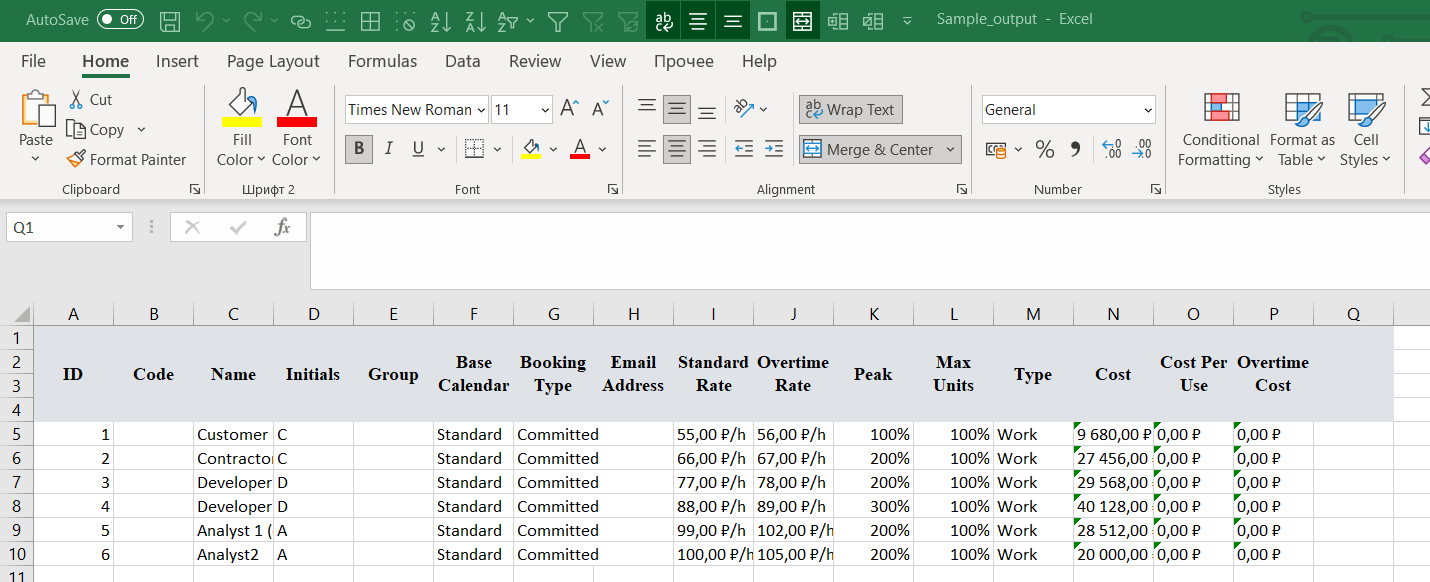The width and height of the screenshot is (1430, 582).
Task: Open the Format Painter
Action: 126,159
